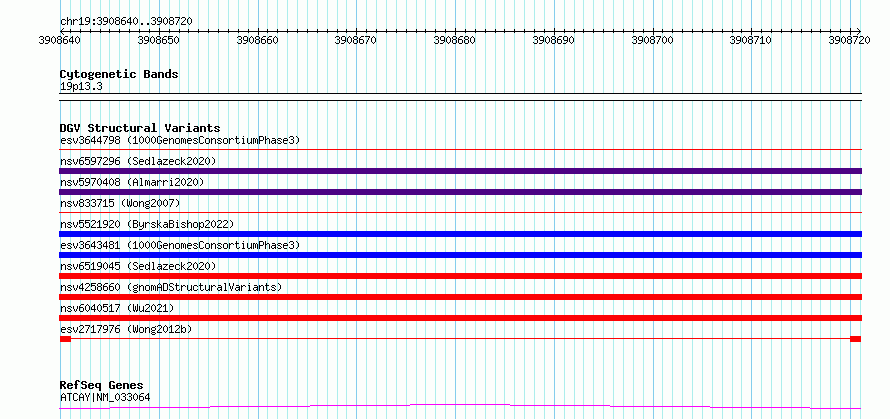Click ruler position 3908650
This screenshot has width=890, height=419.
pos(159,41)
